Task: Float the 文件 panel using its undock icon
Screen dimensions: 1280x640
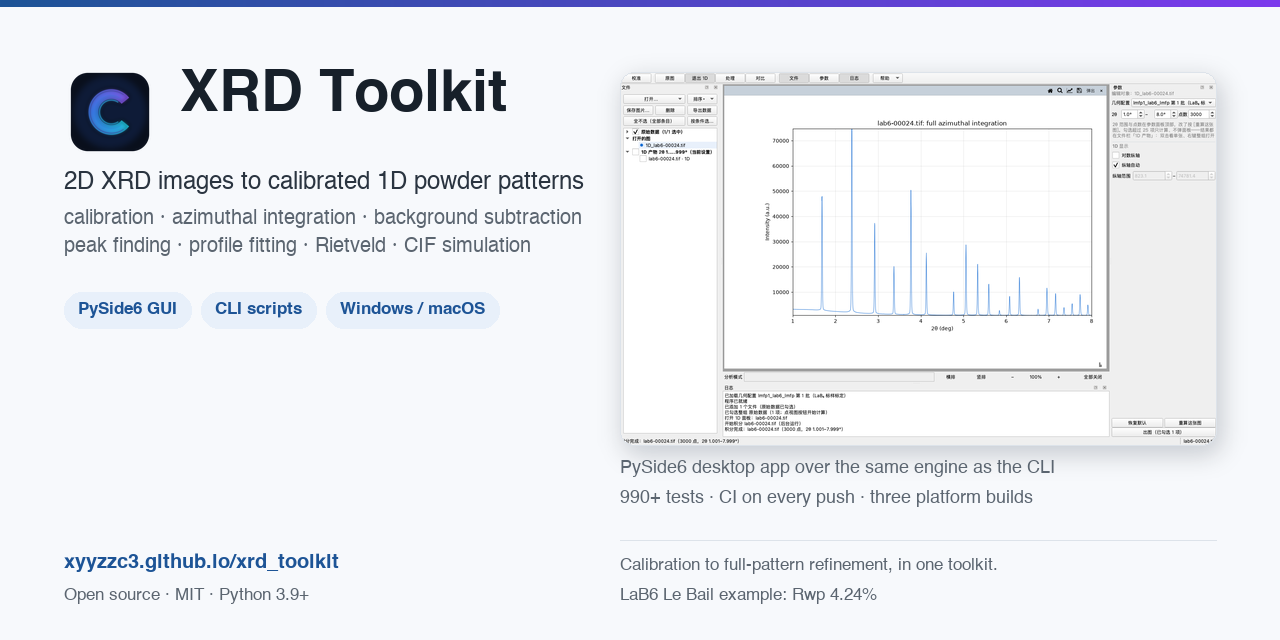Action: click(x=707, y=87)
